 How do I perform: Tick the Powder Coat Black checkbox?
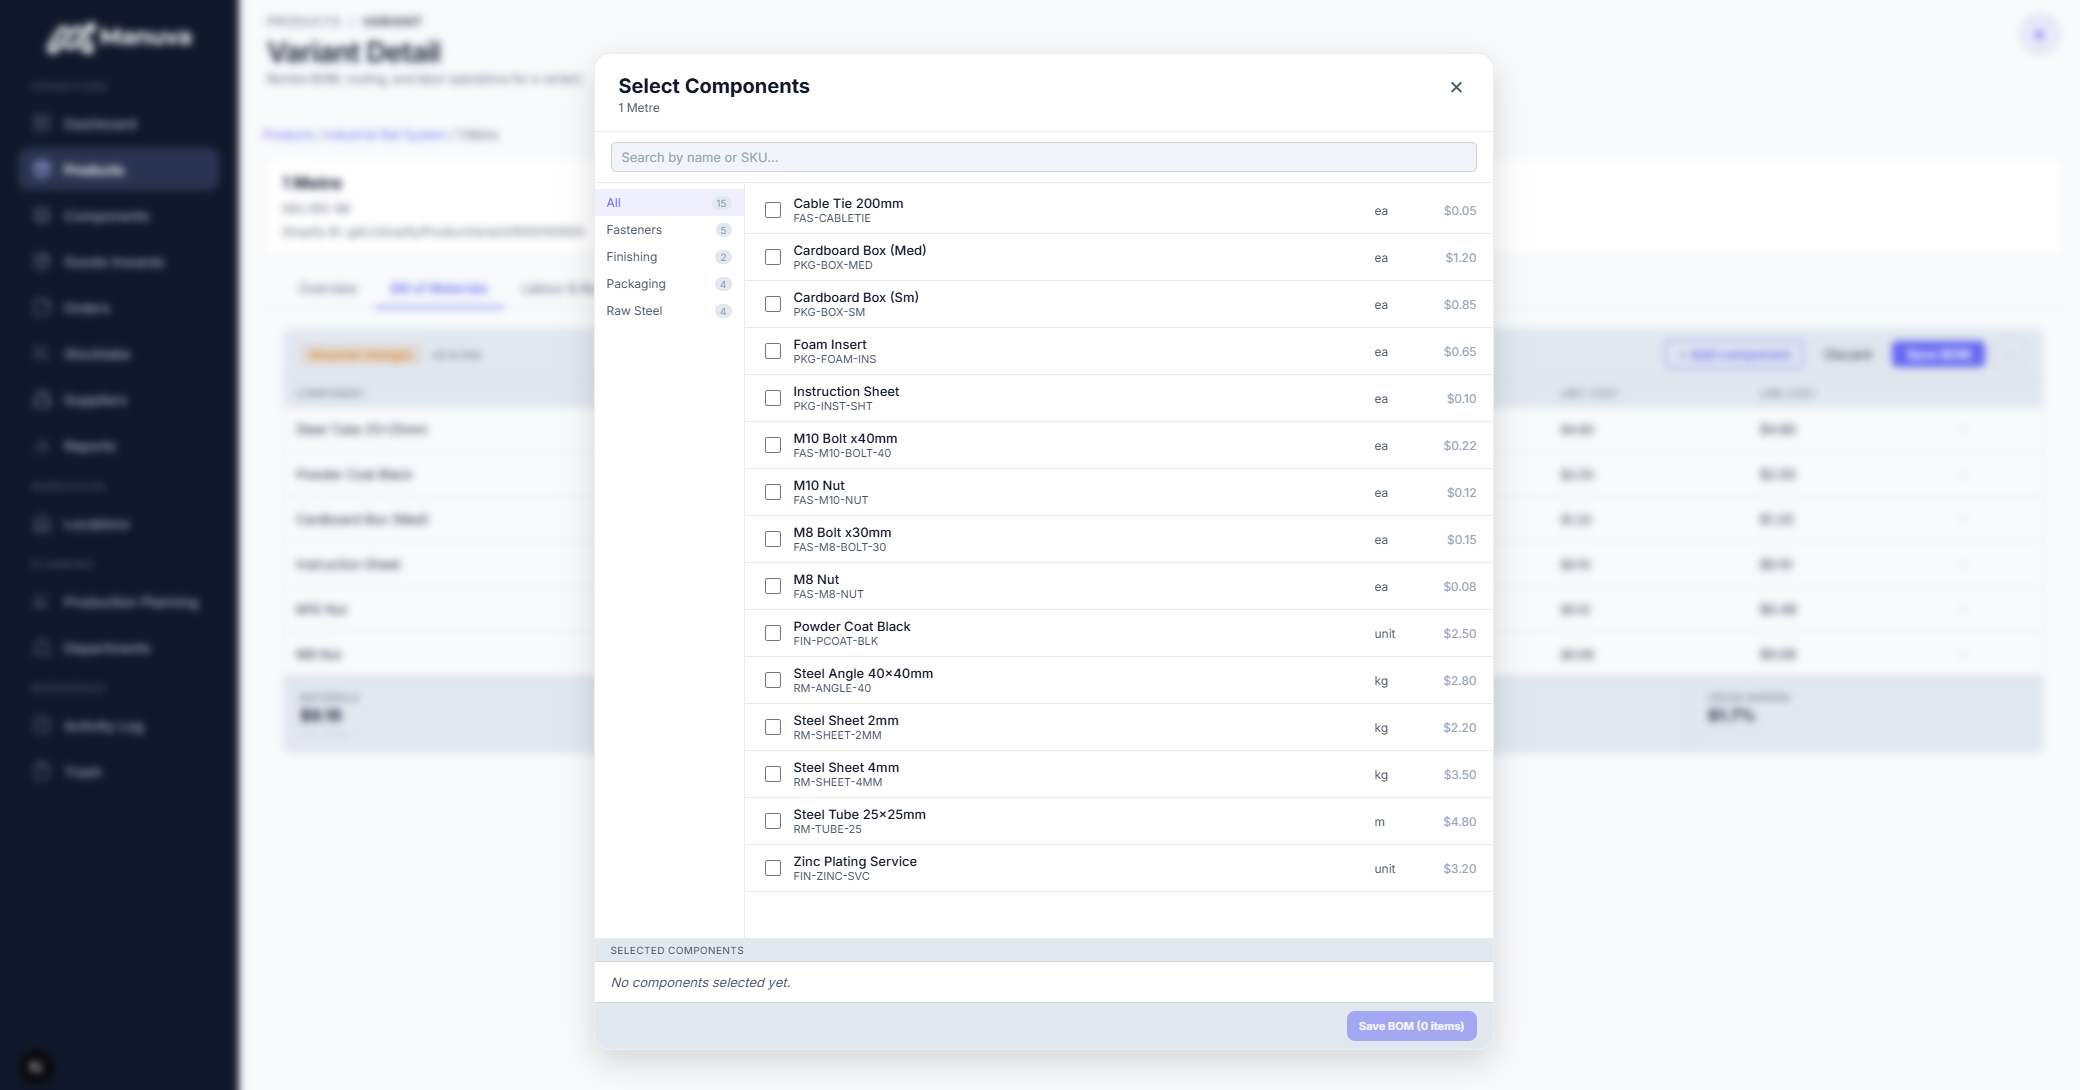pos(773,633)
